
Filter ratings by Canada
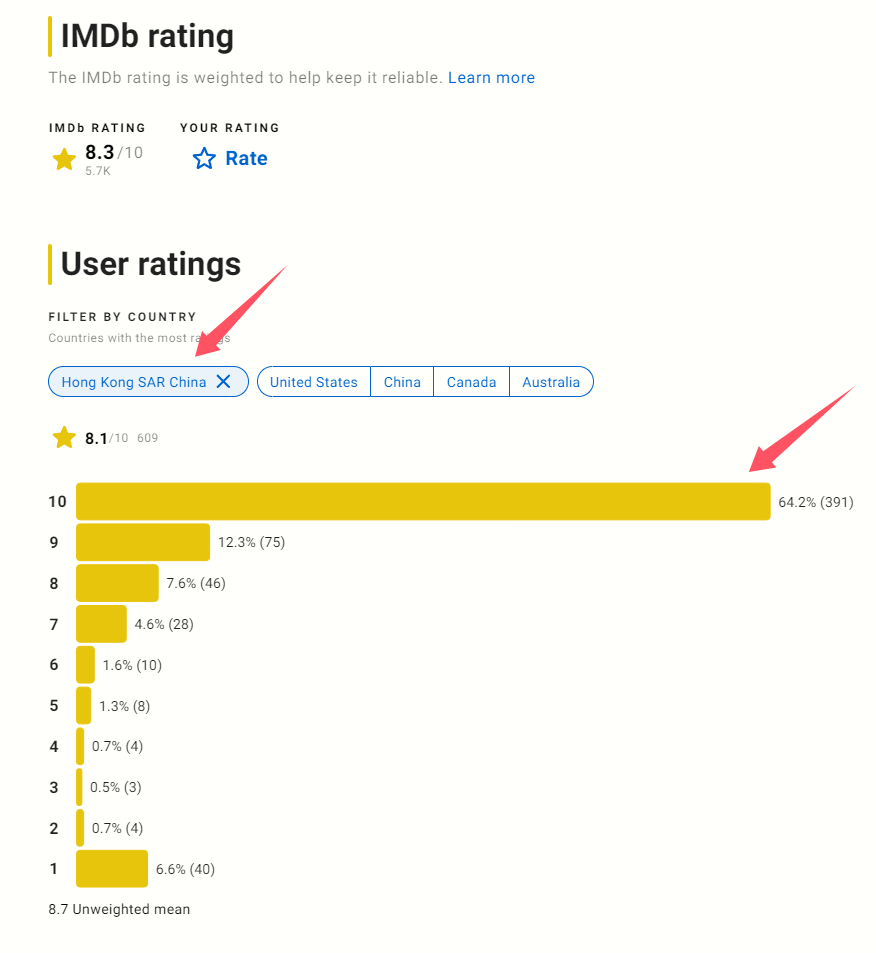click(471, 382)
